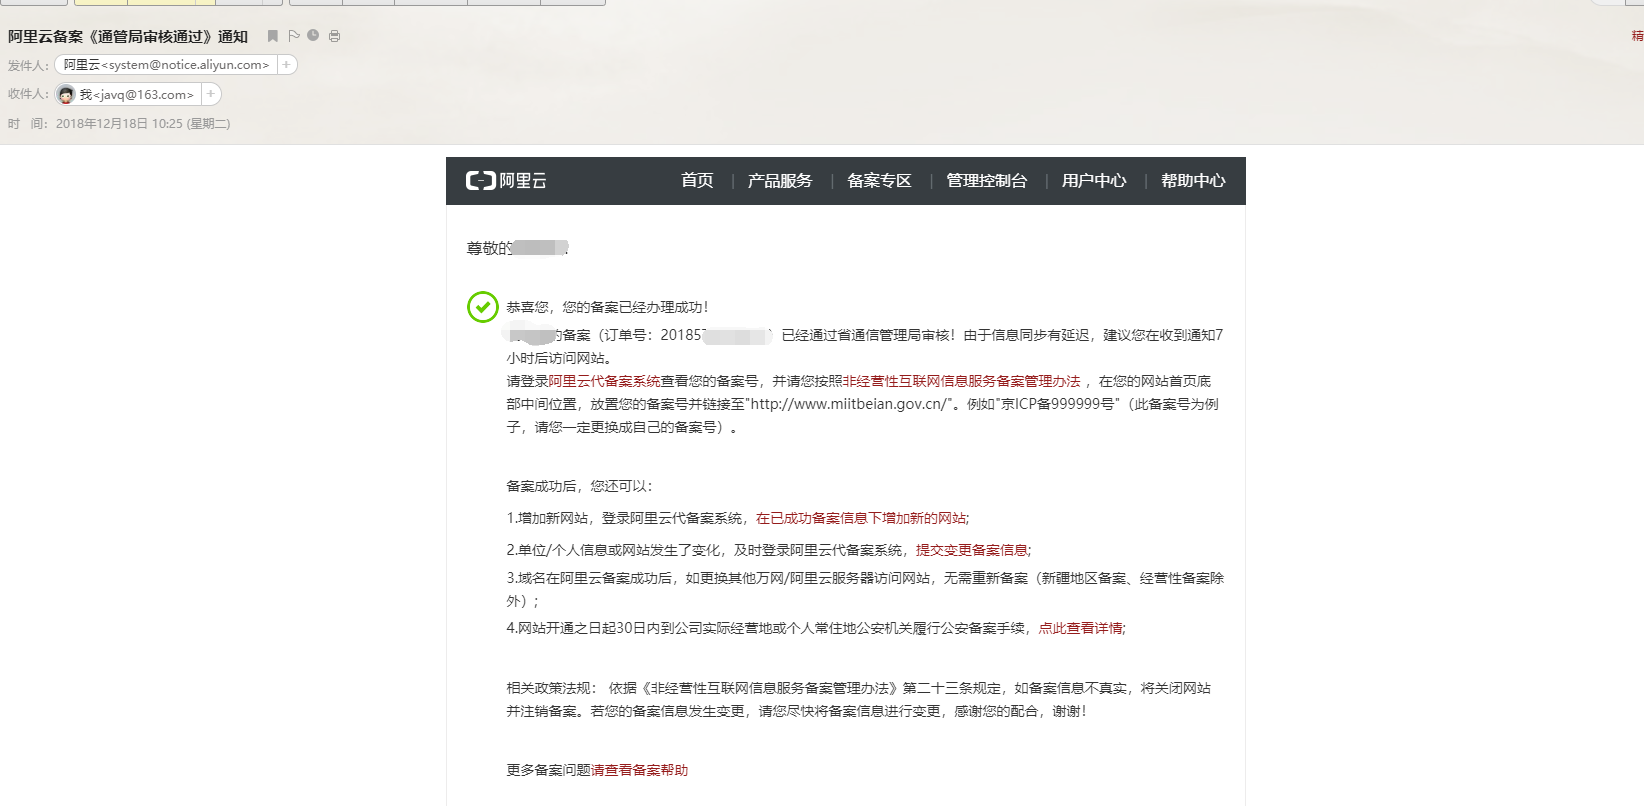The image size is (1644, 806).
Task: Open the 产品服务 banner menu item
Action: pos(780,181)
